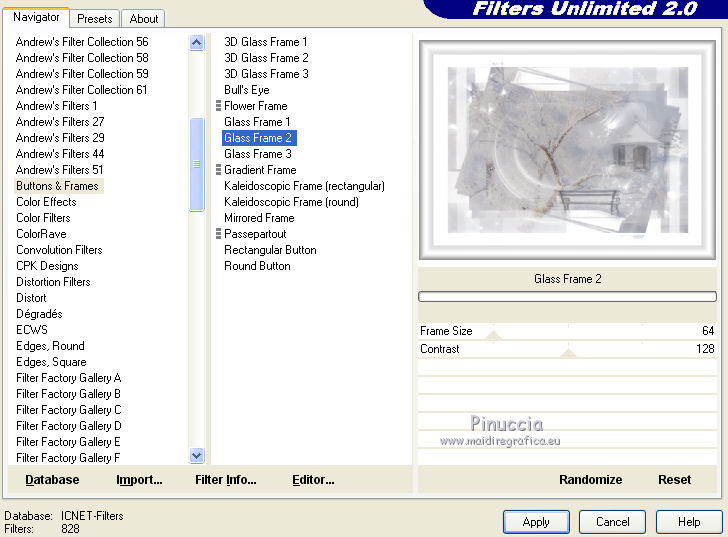The image size is (728, 537).
Task: Open the Editor... dialog
Action: click(313, 480)
